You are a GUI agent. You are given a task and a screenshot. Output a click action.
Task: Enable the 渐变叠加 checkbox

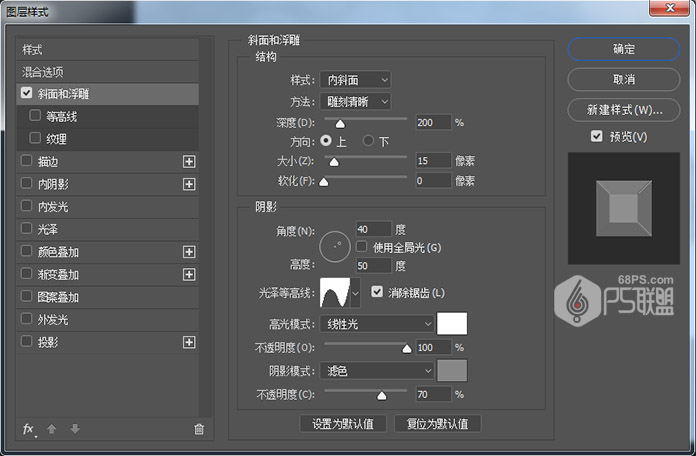[27, 274]
